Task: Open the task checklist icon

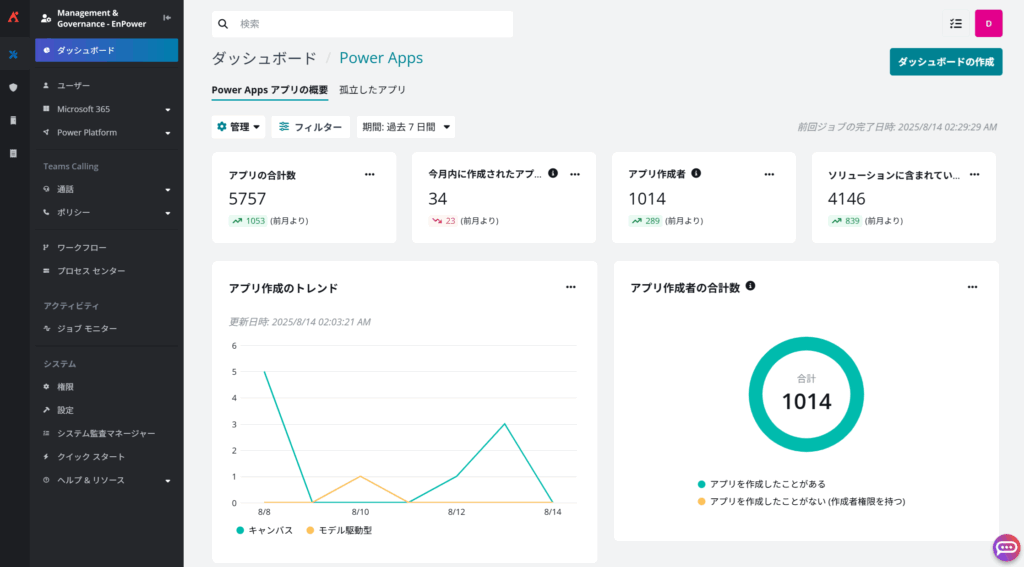Action: point(955,24)
